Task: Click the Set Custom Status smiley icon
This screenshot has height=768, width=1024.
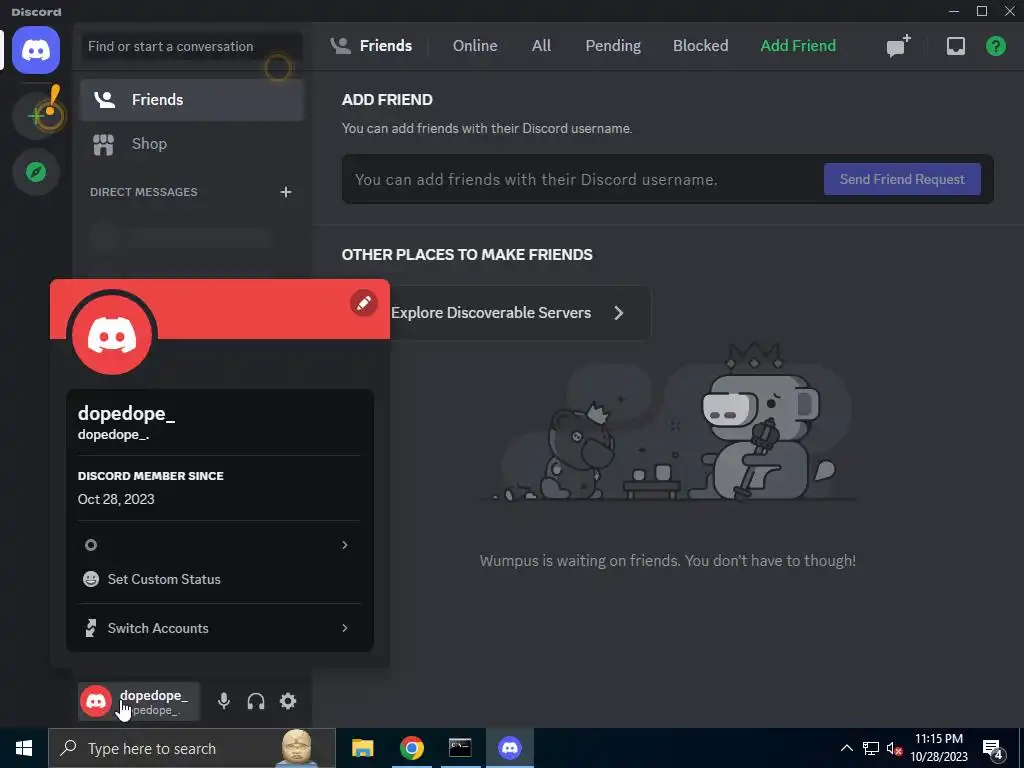Action: [91, 579]
